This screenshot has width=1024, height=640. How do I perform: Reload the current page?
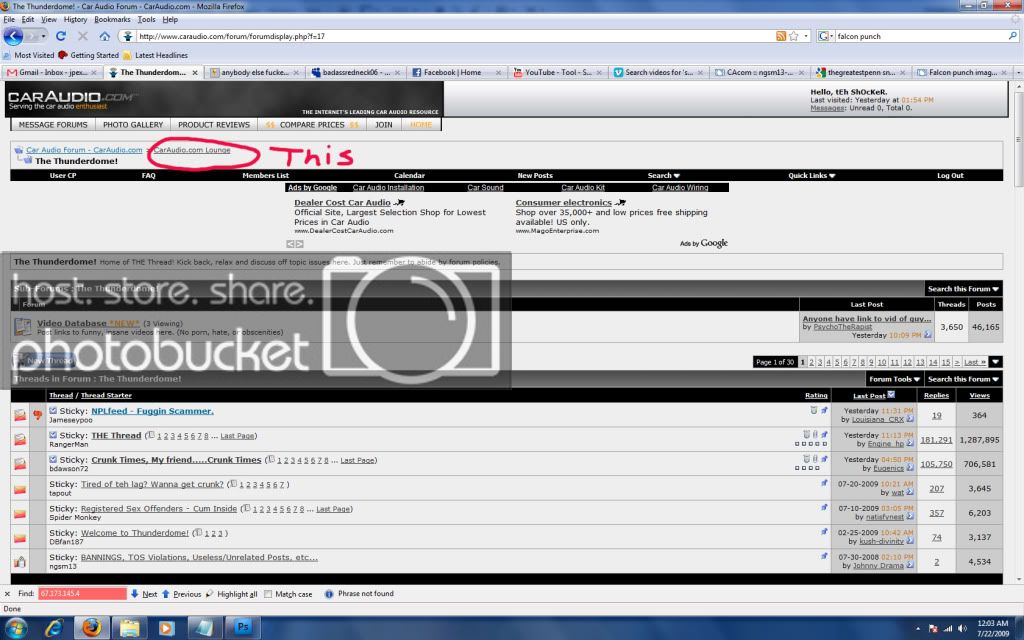[x=61, y=36]
